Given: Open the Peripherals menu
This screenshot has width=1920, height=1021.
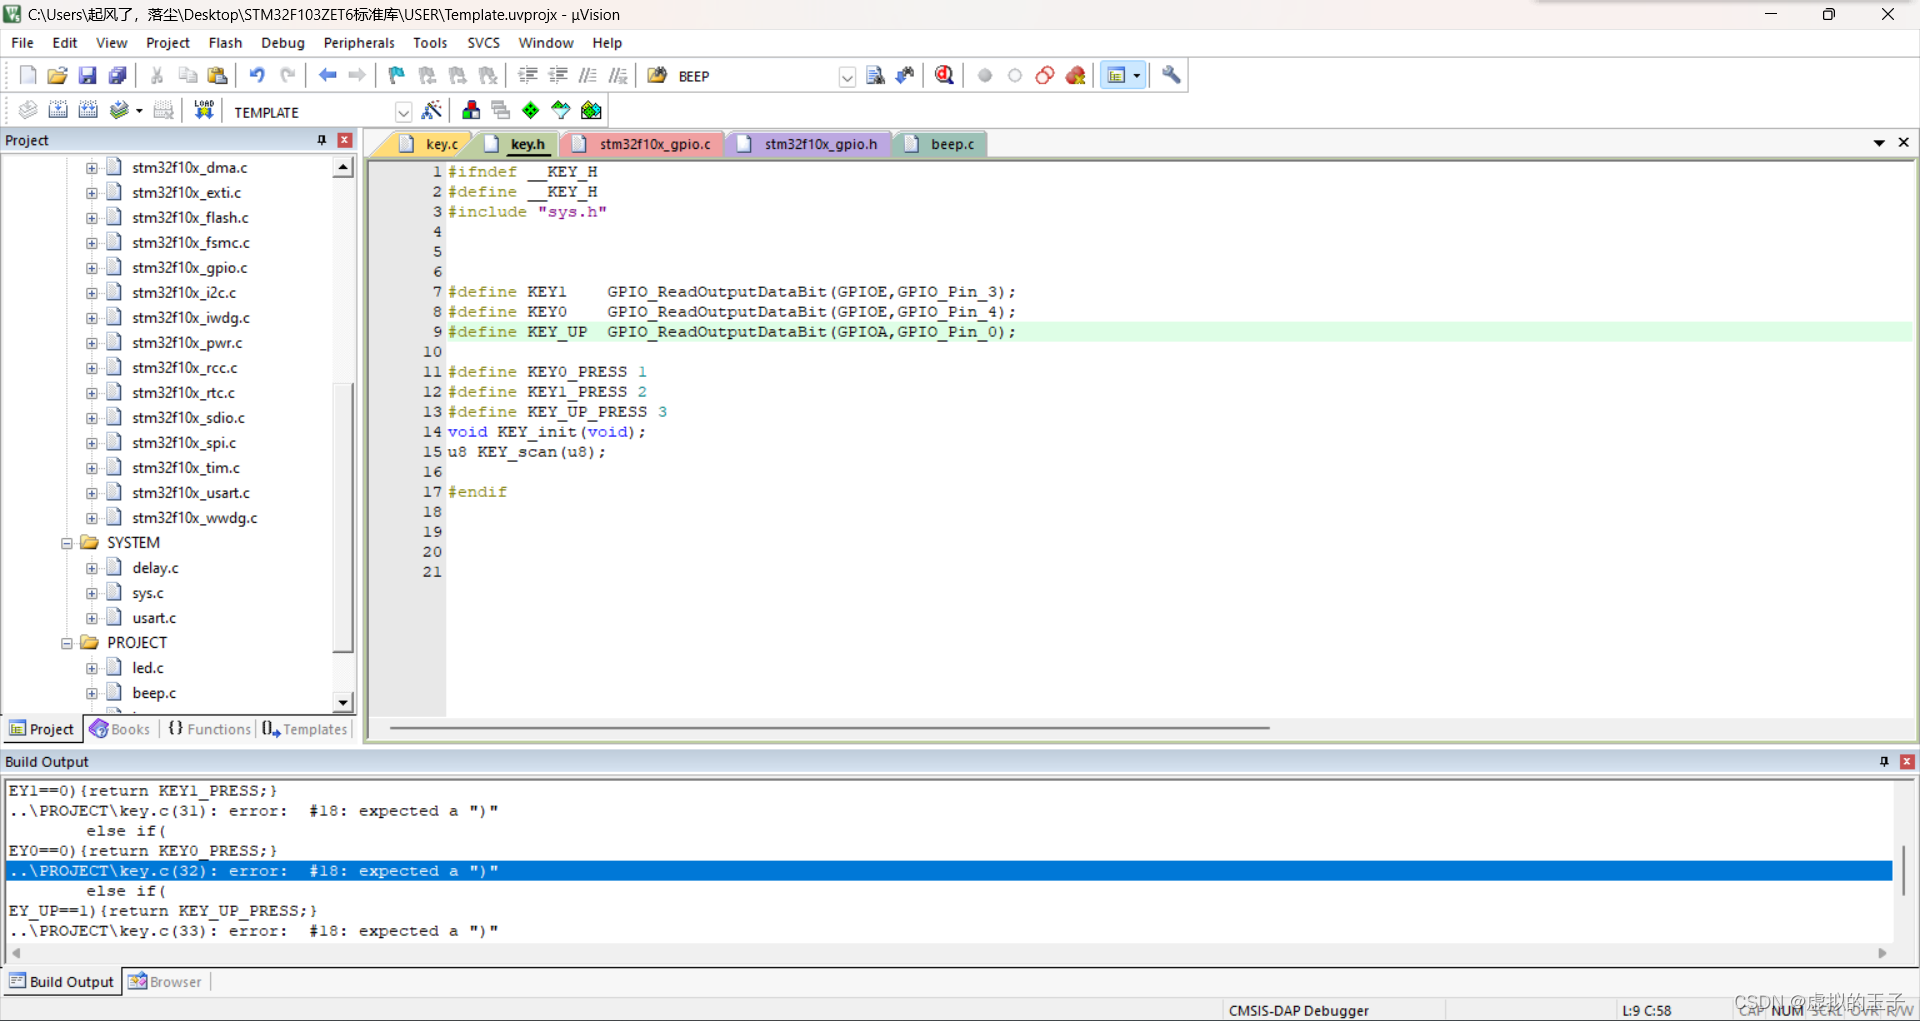Looking at the screenshot, I should point(358,42).
